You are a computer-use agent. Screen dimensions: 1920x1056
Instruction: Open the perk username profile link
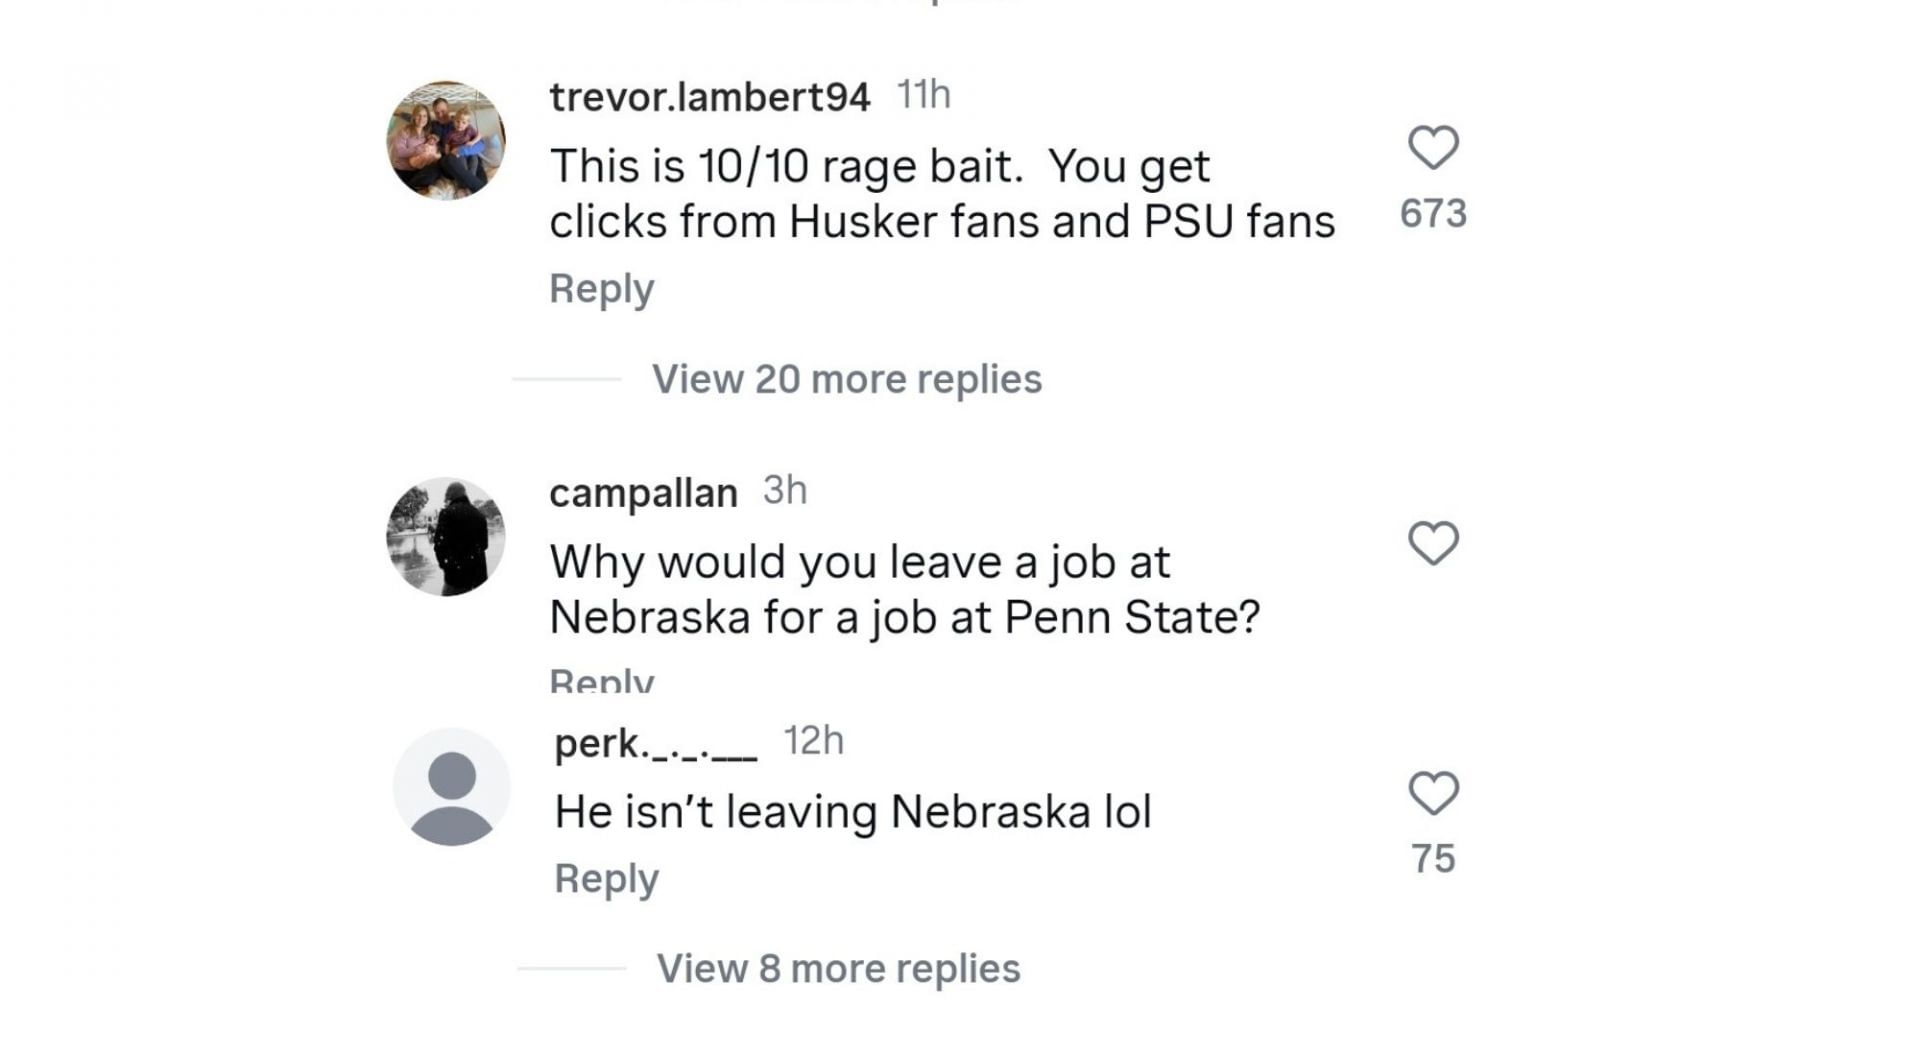655,744
